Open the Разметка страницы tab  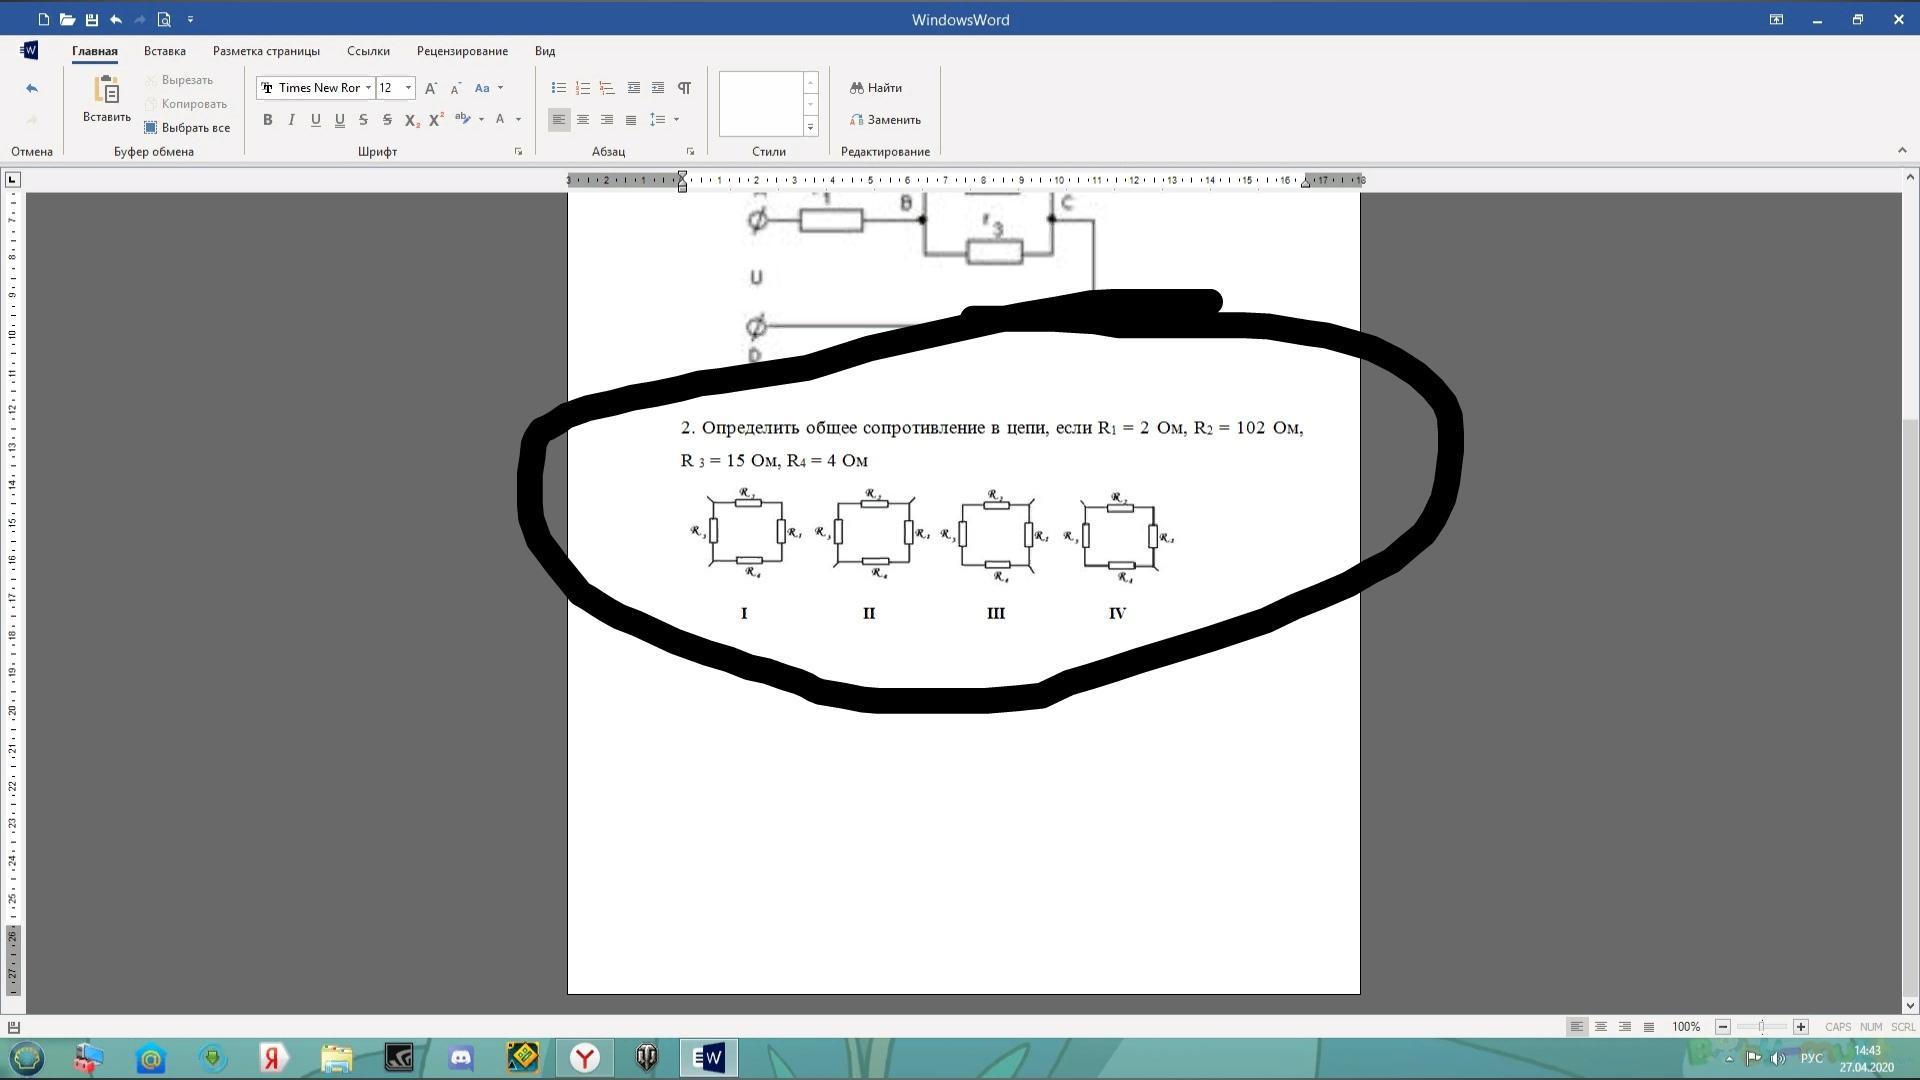click(266, 51)
